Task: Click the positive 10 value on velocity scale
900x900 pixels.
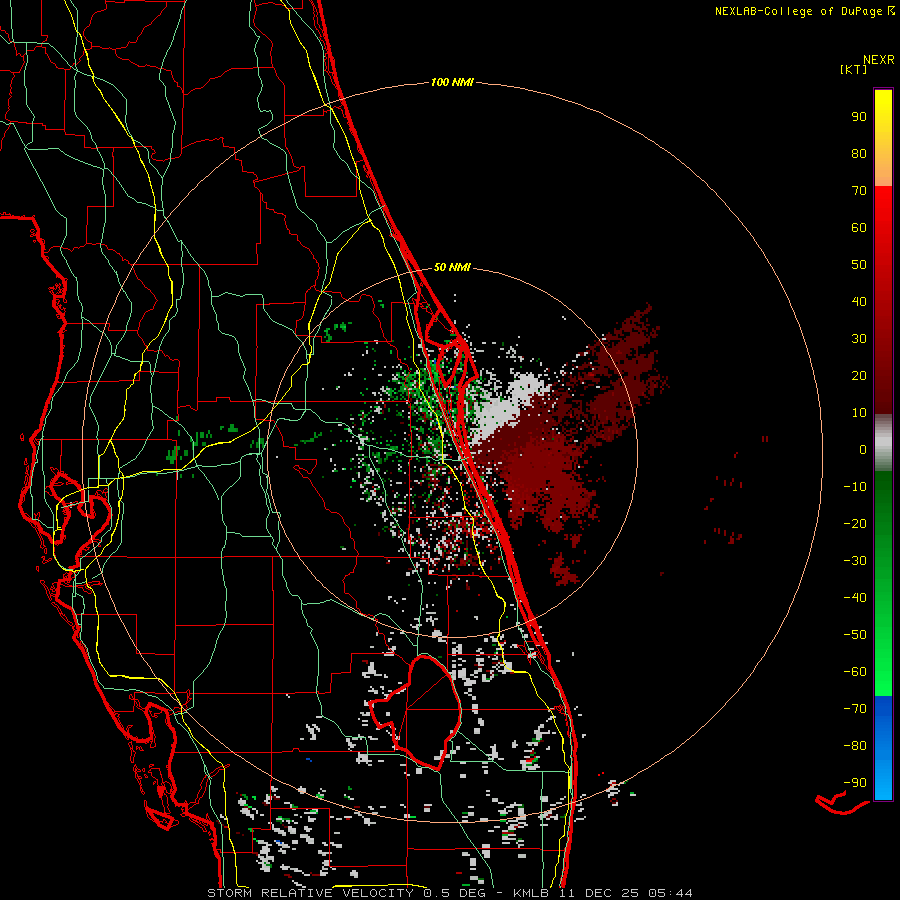Action: pyautogui.click(x=859, y=413)
